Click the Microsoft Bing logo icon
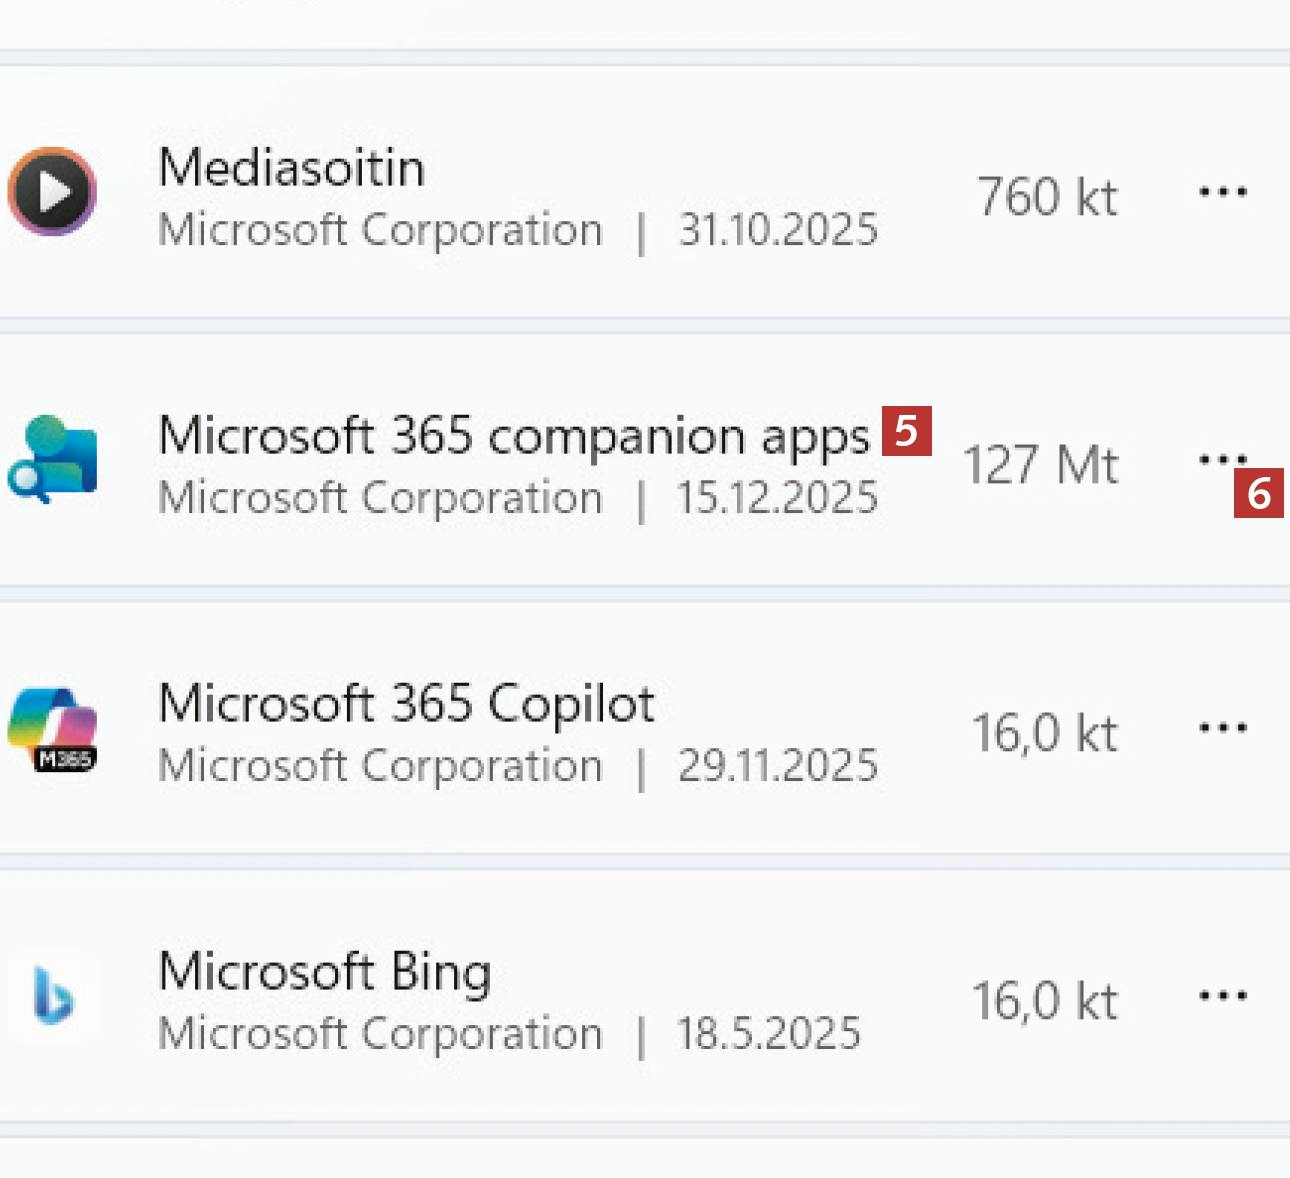Viewport: 1290px width, 1178px height. (52, 996)
